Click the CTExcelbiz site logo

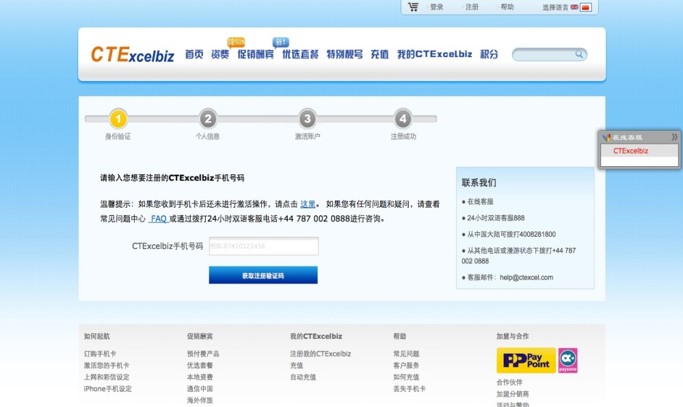(x=132, y=54)
